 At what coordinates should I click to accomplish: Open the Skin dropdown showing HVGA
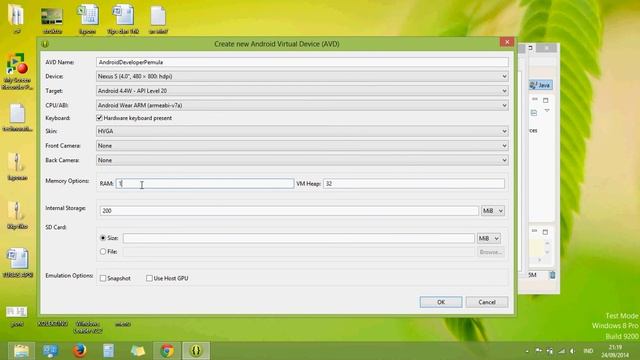click(x=302, y=131)
